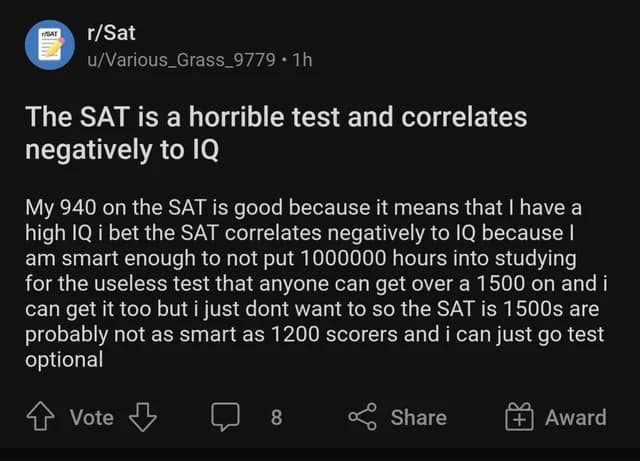Click the gift box award icon
Viewport: 640px width, 461px height.
[520, 417]
